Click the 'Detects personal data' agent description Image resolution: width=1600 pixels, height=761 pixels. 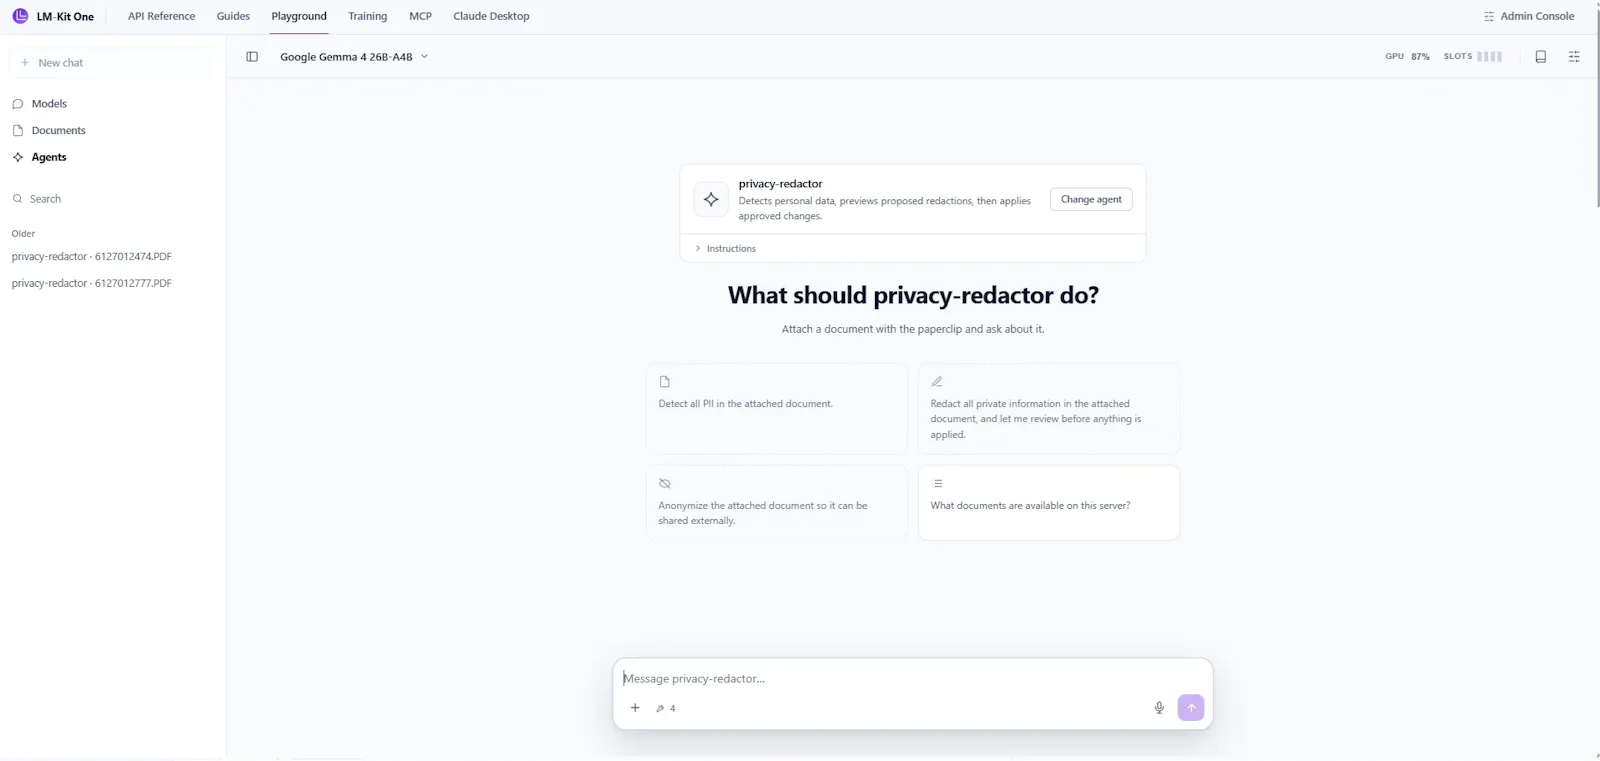click(885, 208)
